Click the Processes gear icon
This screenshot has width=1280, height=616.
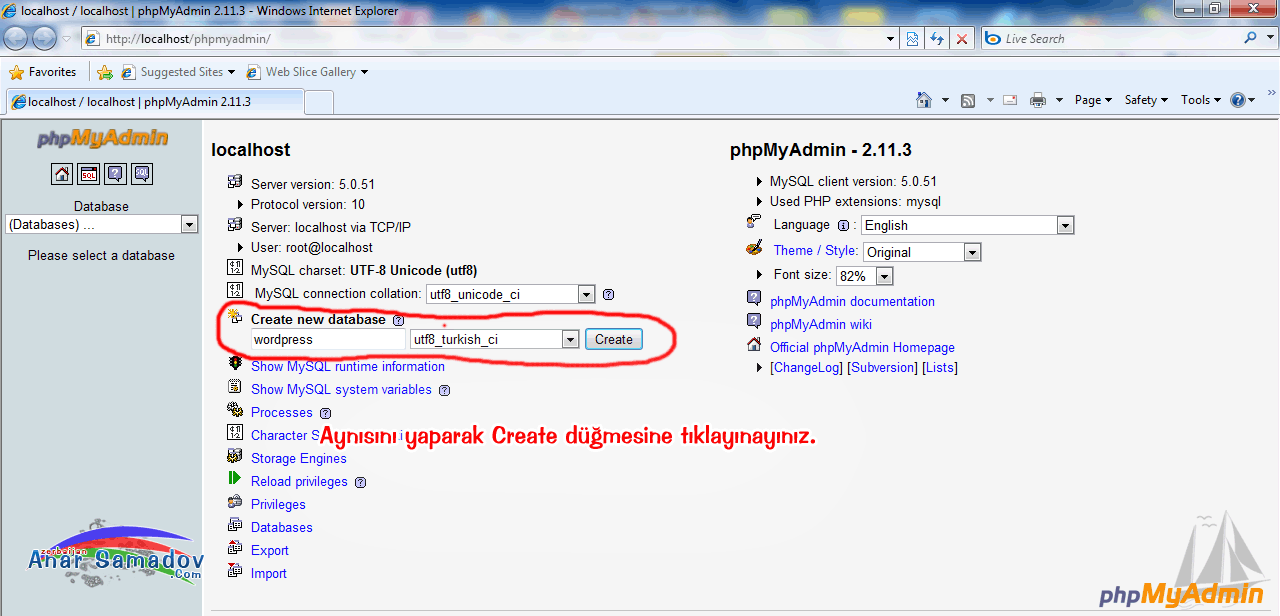(x=235, y=410)
